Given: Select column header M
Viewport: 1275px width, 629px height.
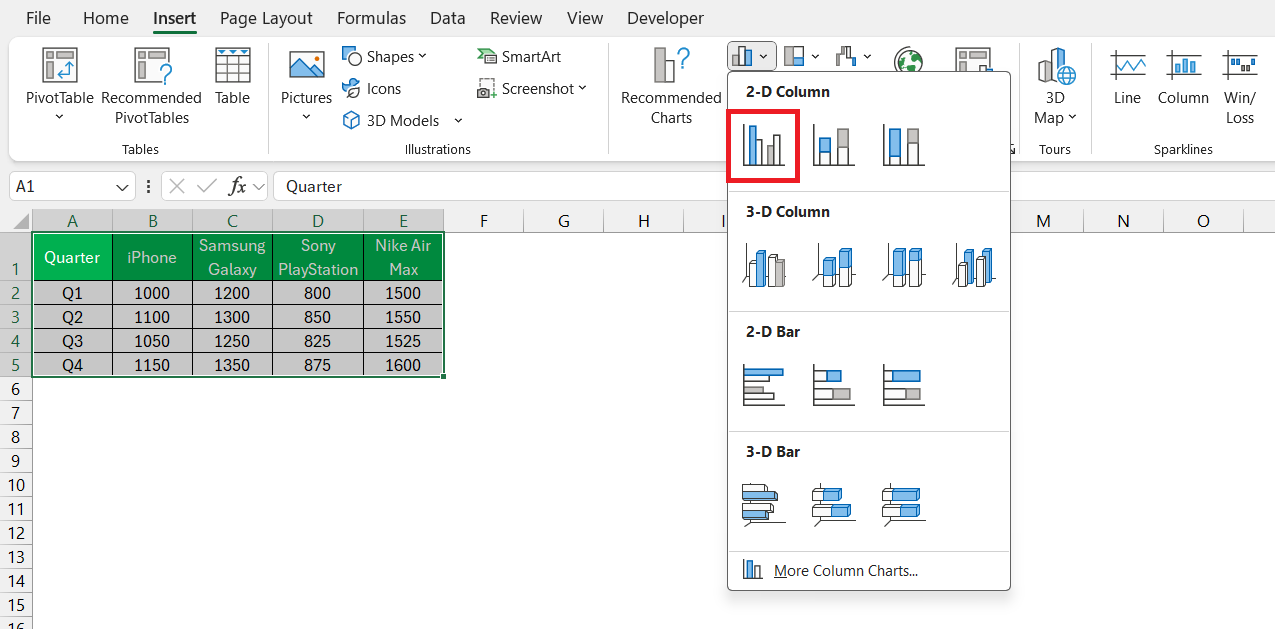Looking at the screenshot, I should (1044, 221).
